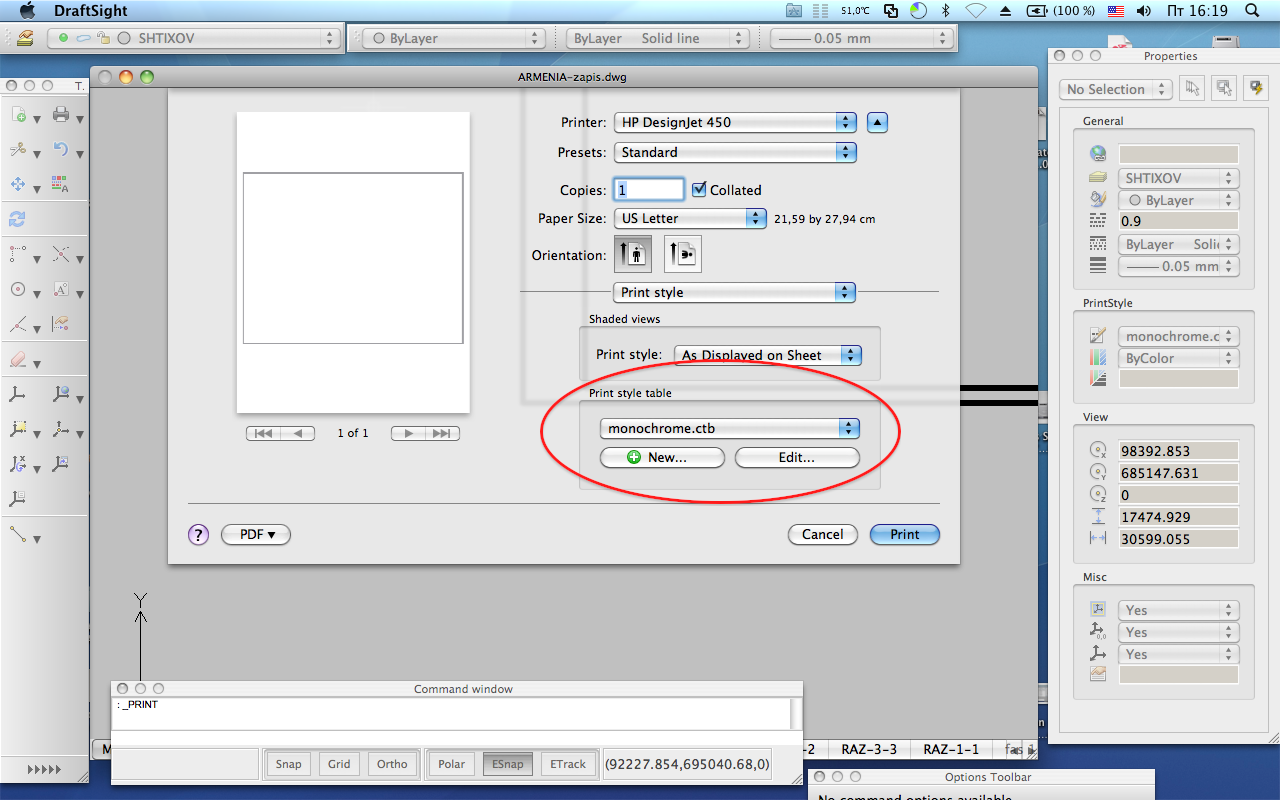Select the Pan (four-arrow move) tool
The width and height of the screenshot is (1280, 800).
18,185
